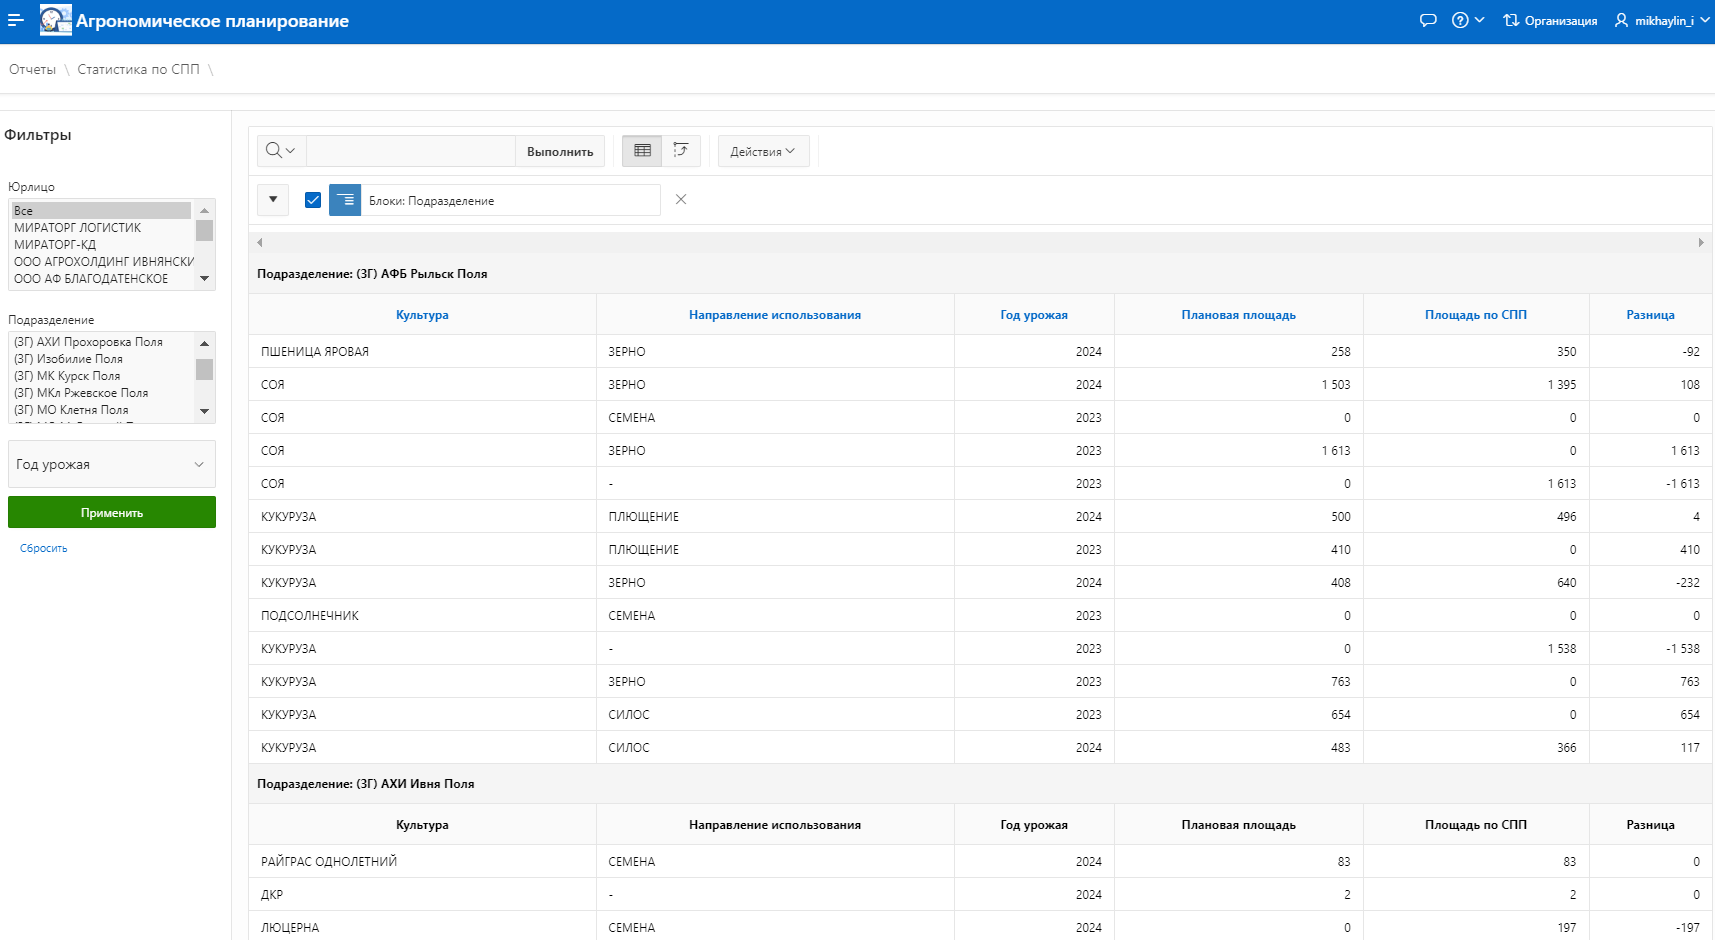Open the help question mark menu
Screen dimensions: 1715x940
click(1467, 20)
